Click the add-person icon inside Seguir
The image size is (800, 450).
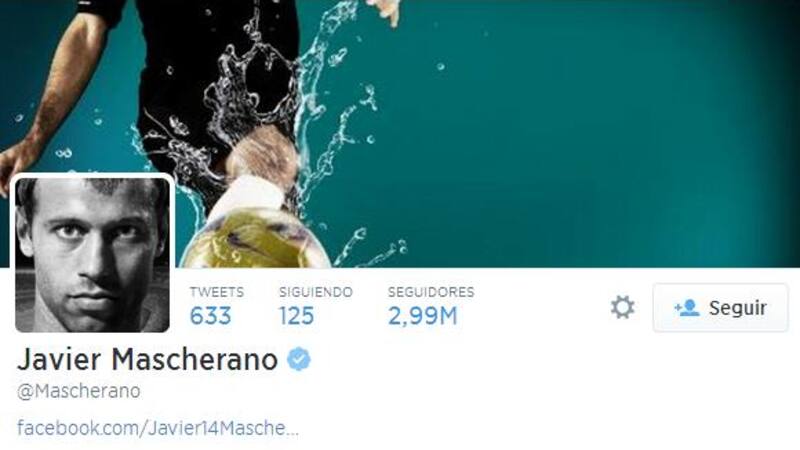[x=687, y=308]
